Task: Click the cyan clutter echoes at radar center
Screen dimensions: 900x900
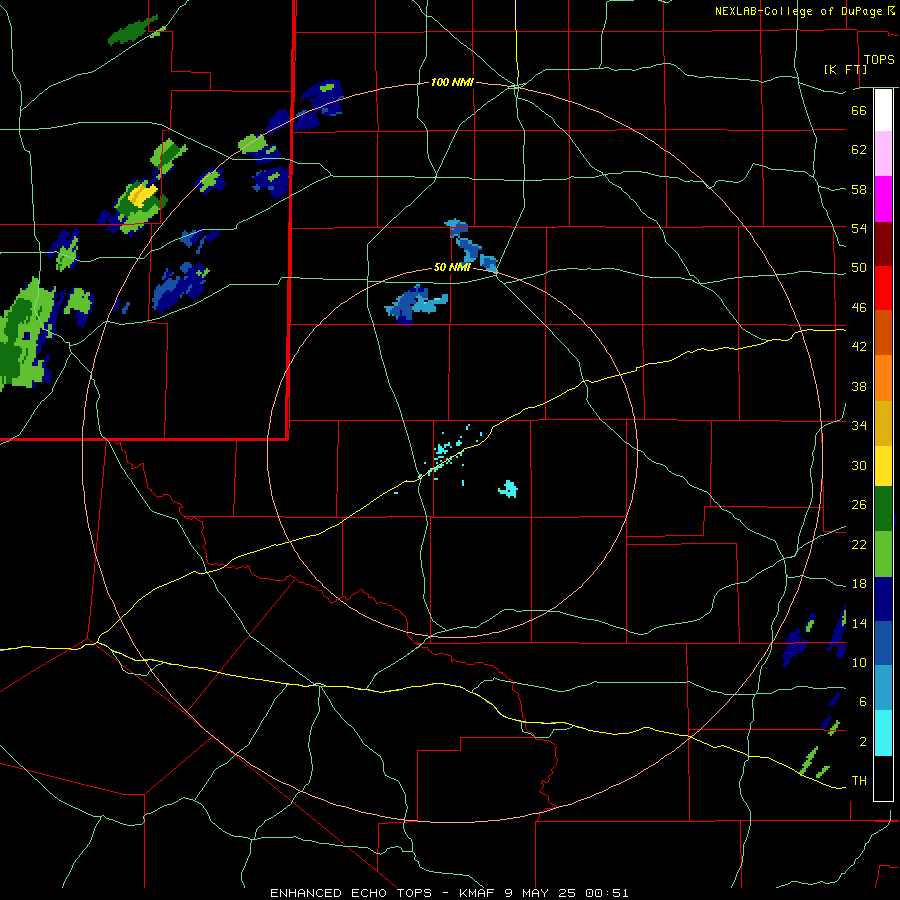Action: (447, 455)
